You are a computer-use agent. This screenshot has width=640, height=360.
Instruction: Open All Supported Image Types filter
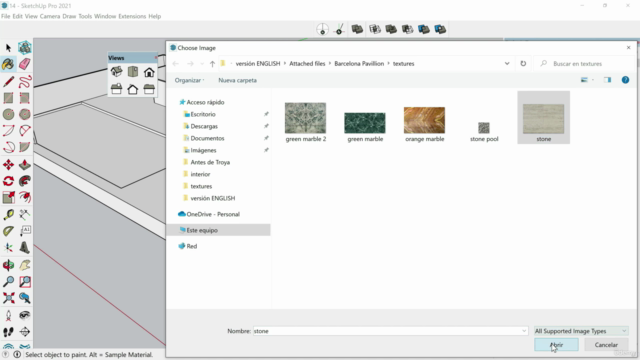pyautogui.click(x=581, y=331)
